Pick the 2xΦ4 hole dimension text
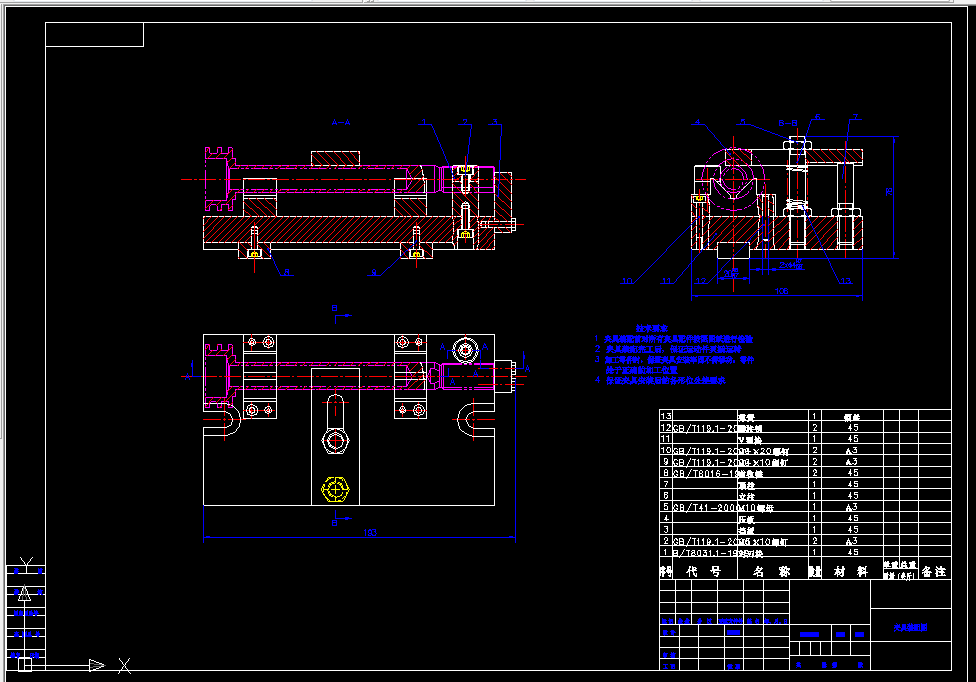976x682 pixels. point(791,266)
